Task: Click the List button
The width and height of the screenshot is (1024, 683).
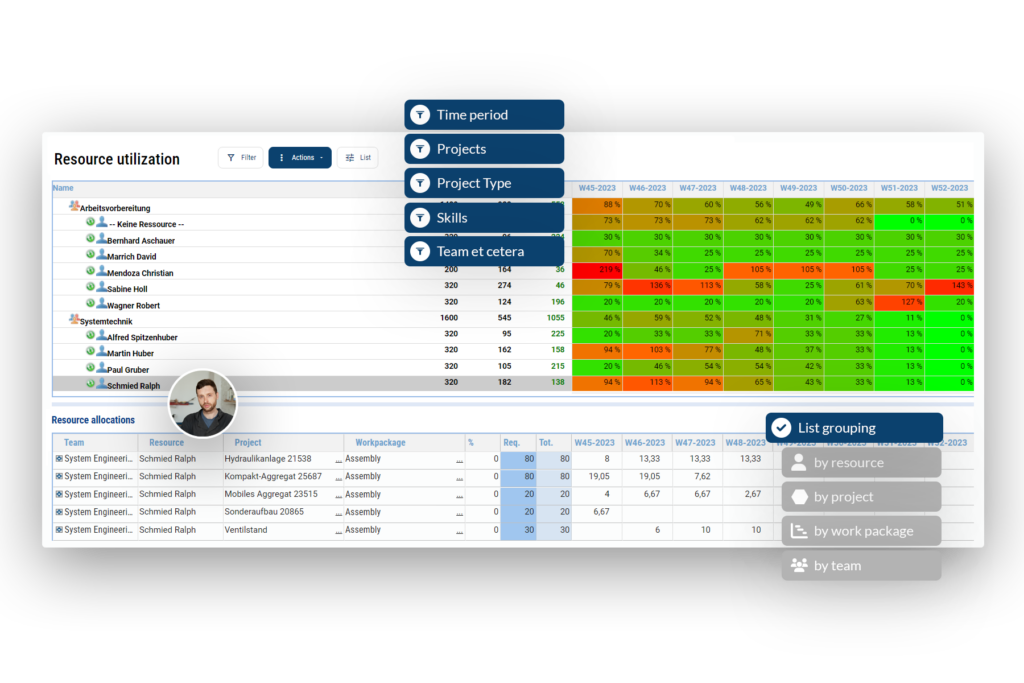Action: pos(357,157)
